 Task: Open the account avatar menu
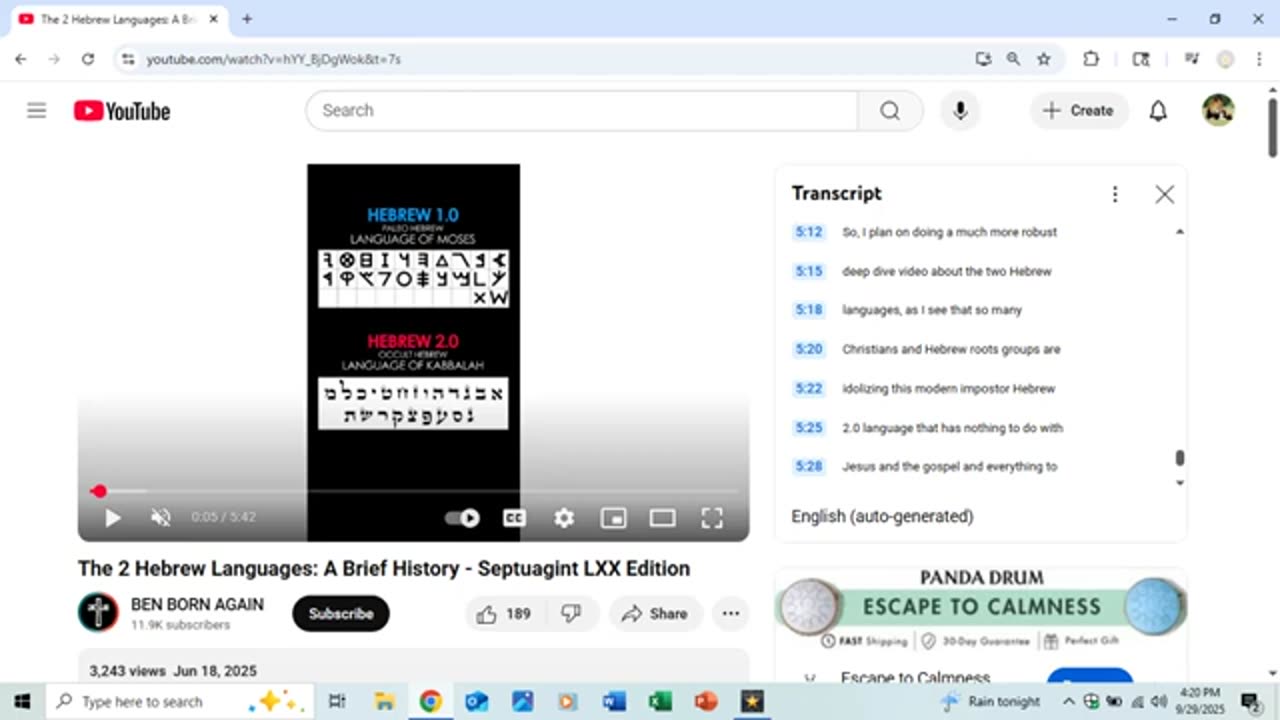pyautogui.click(x=1218, y=110)
